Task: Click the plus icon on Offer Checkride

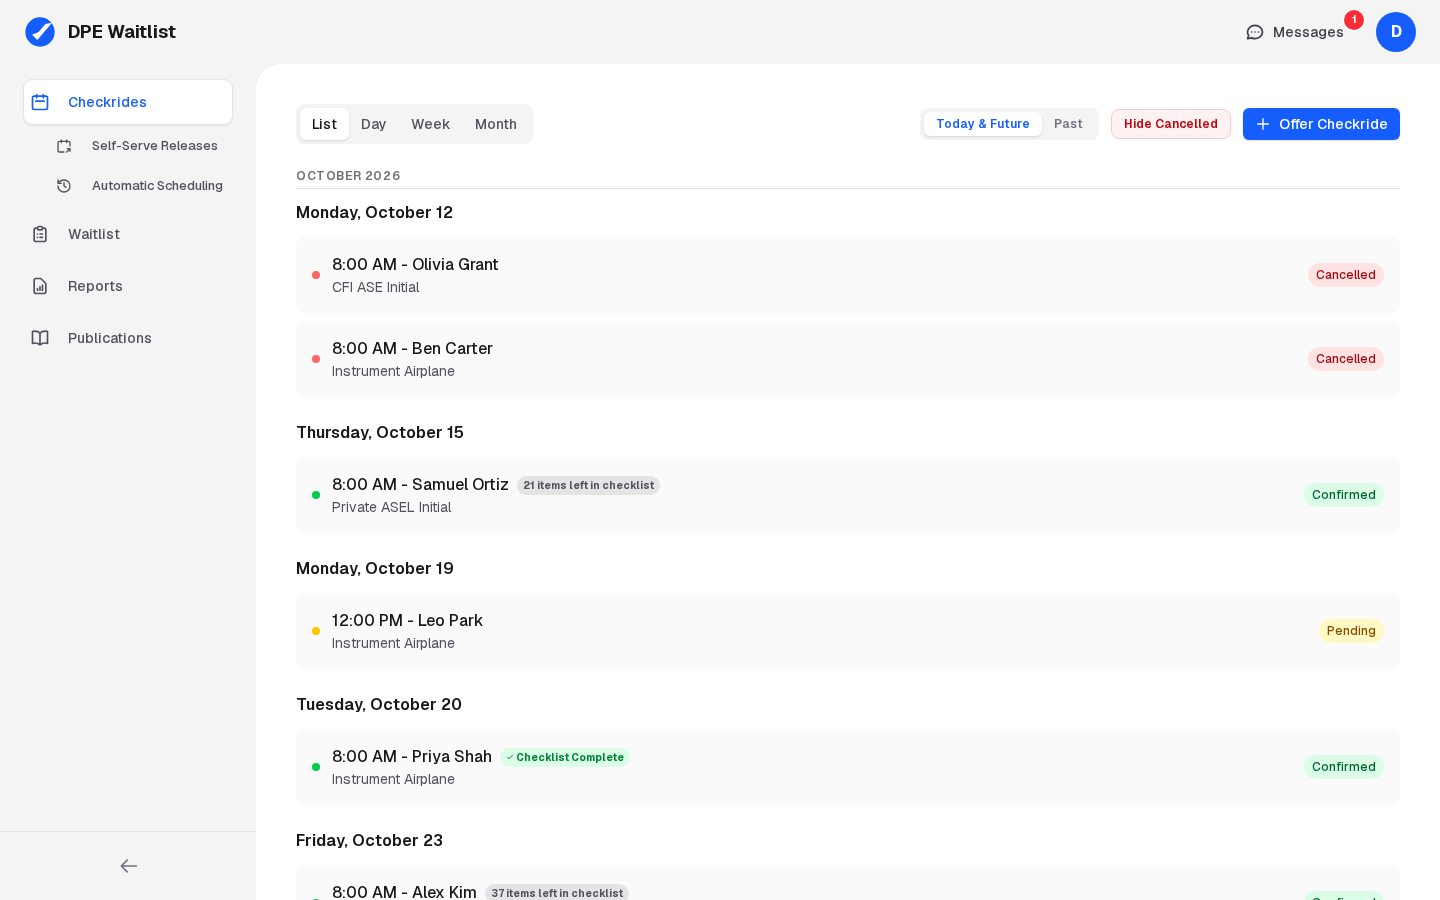Action: (x=1263, y=124)
